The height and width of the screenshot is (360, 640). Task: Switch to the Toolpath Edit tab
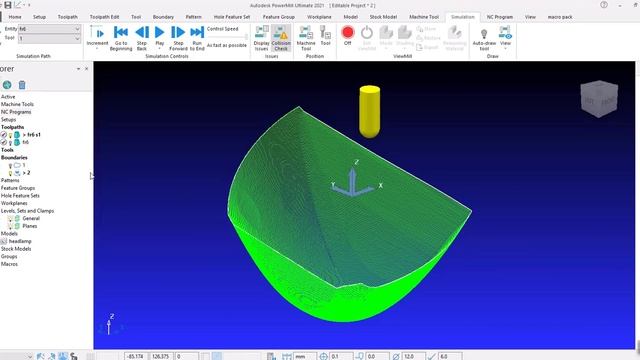tap(104, 17)
